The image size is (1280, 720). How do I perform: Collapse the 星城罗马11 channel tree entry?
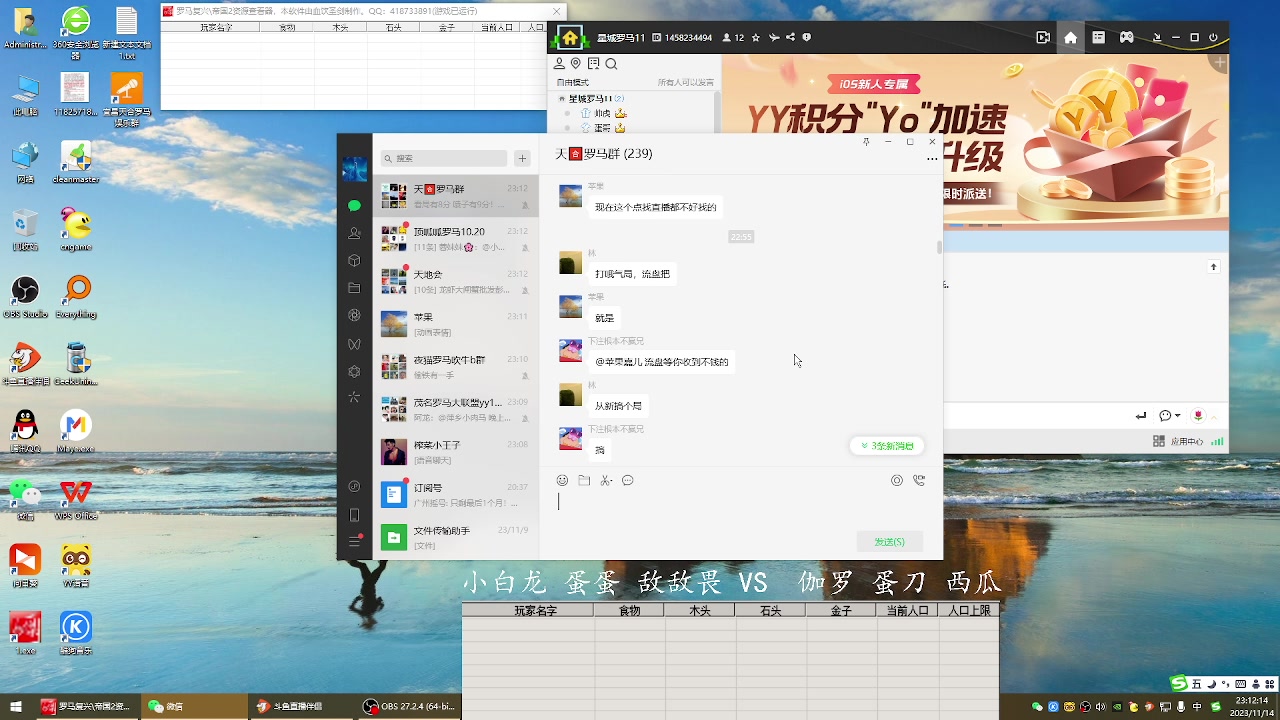561,99
